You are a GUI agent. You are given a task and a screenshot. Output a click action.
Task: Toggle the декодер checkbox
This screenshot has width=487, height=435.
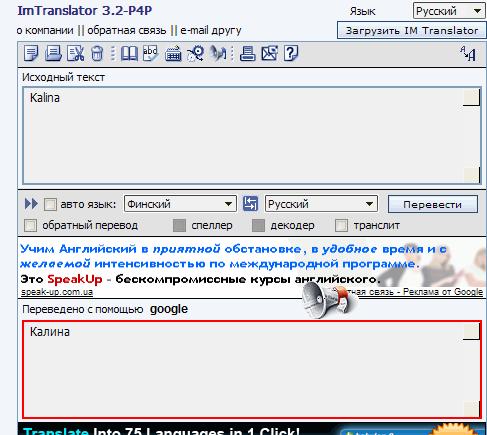coord(258,225)
